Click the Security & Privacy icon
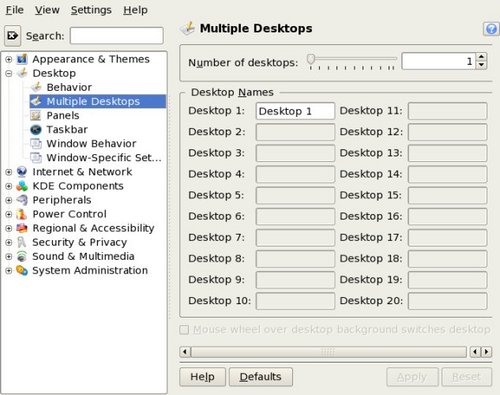The width and height of the screenshot is (500, 395). point(22,242)
